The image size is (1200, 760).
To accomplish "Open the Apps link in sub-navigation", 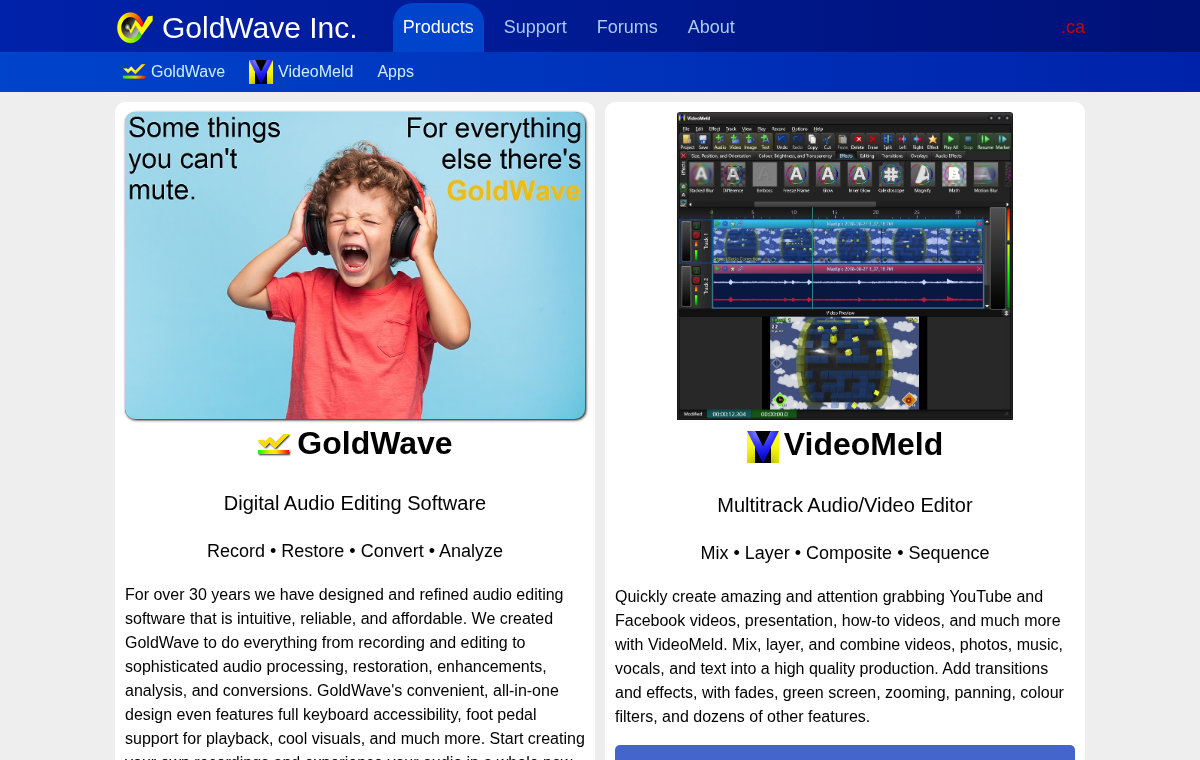I will 396,72.
